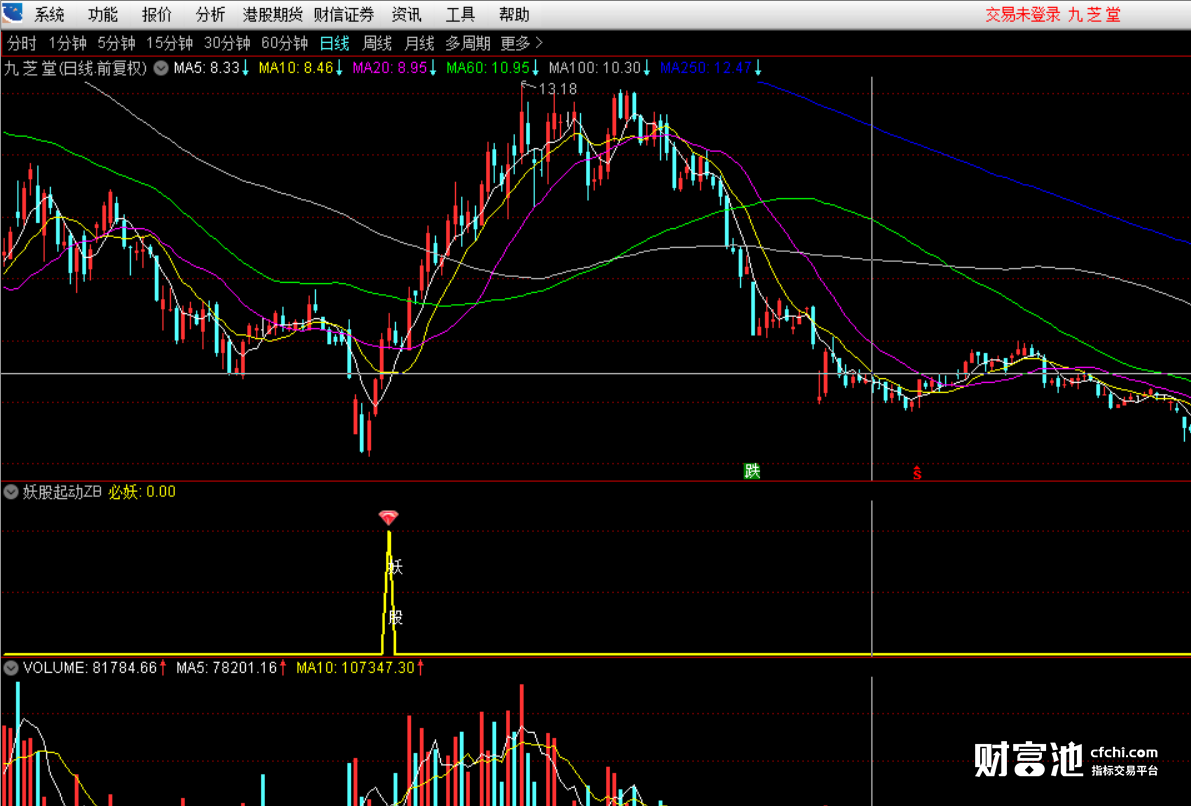Expand the 更多 period options
Viewport: 1191px width, 806px height.
pos(523,43)
